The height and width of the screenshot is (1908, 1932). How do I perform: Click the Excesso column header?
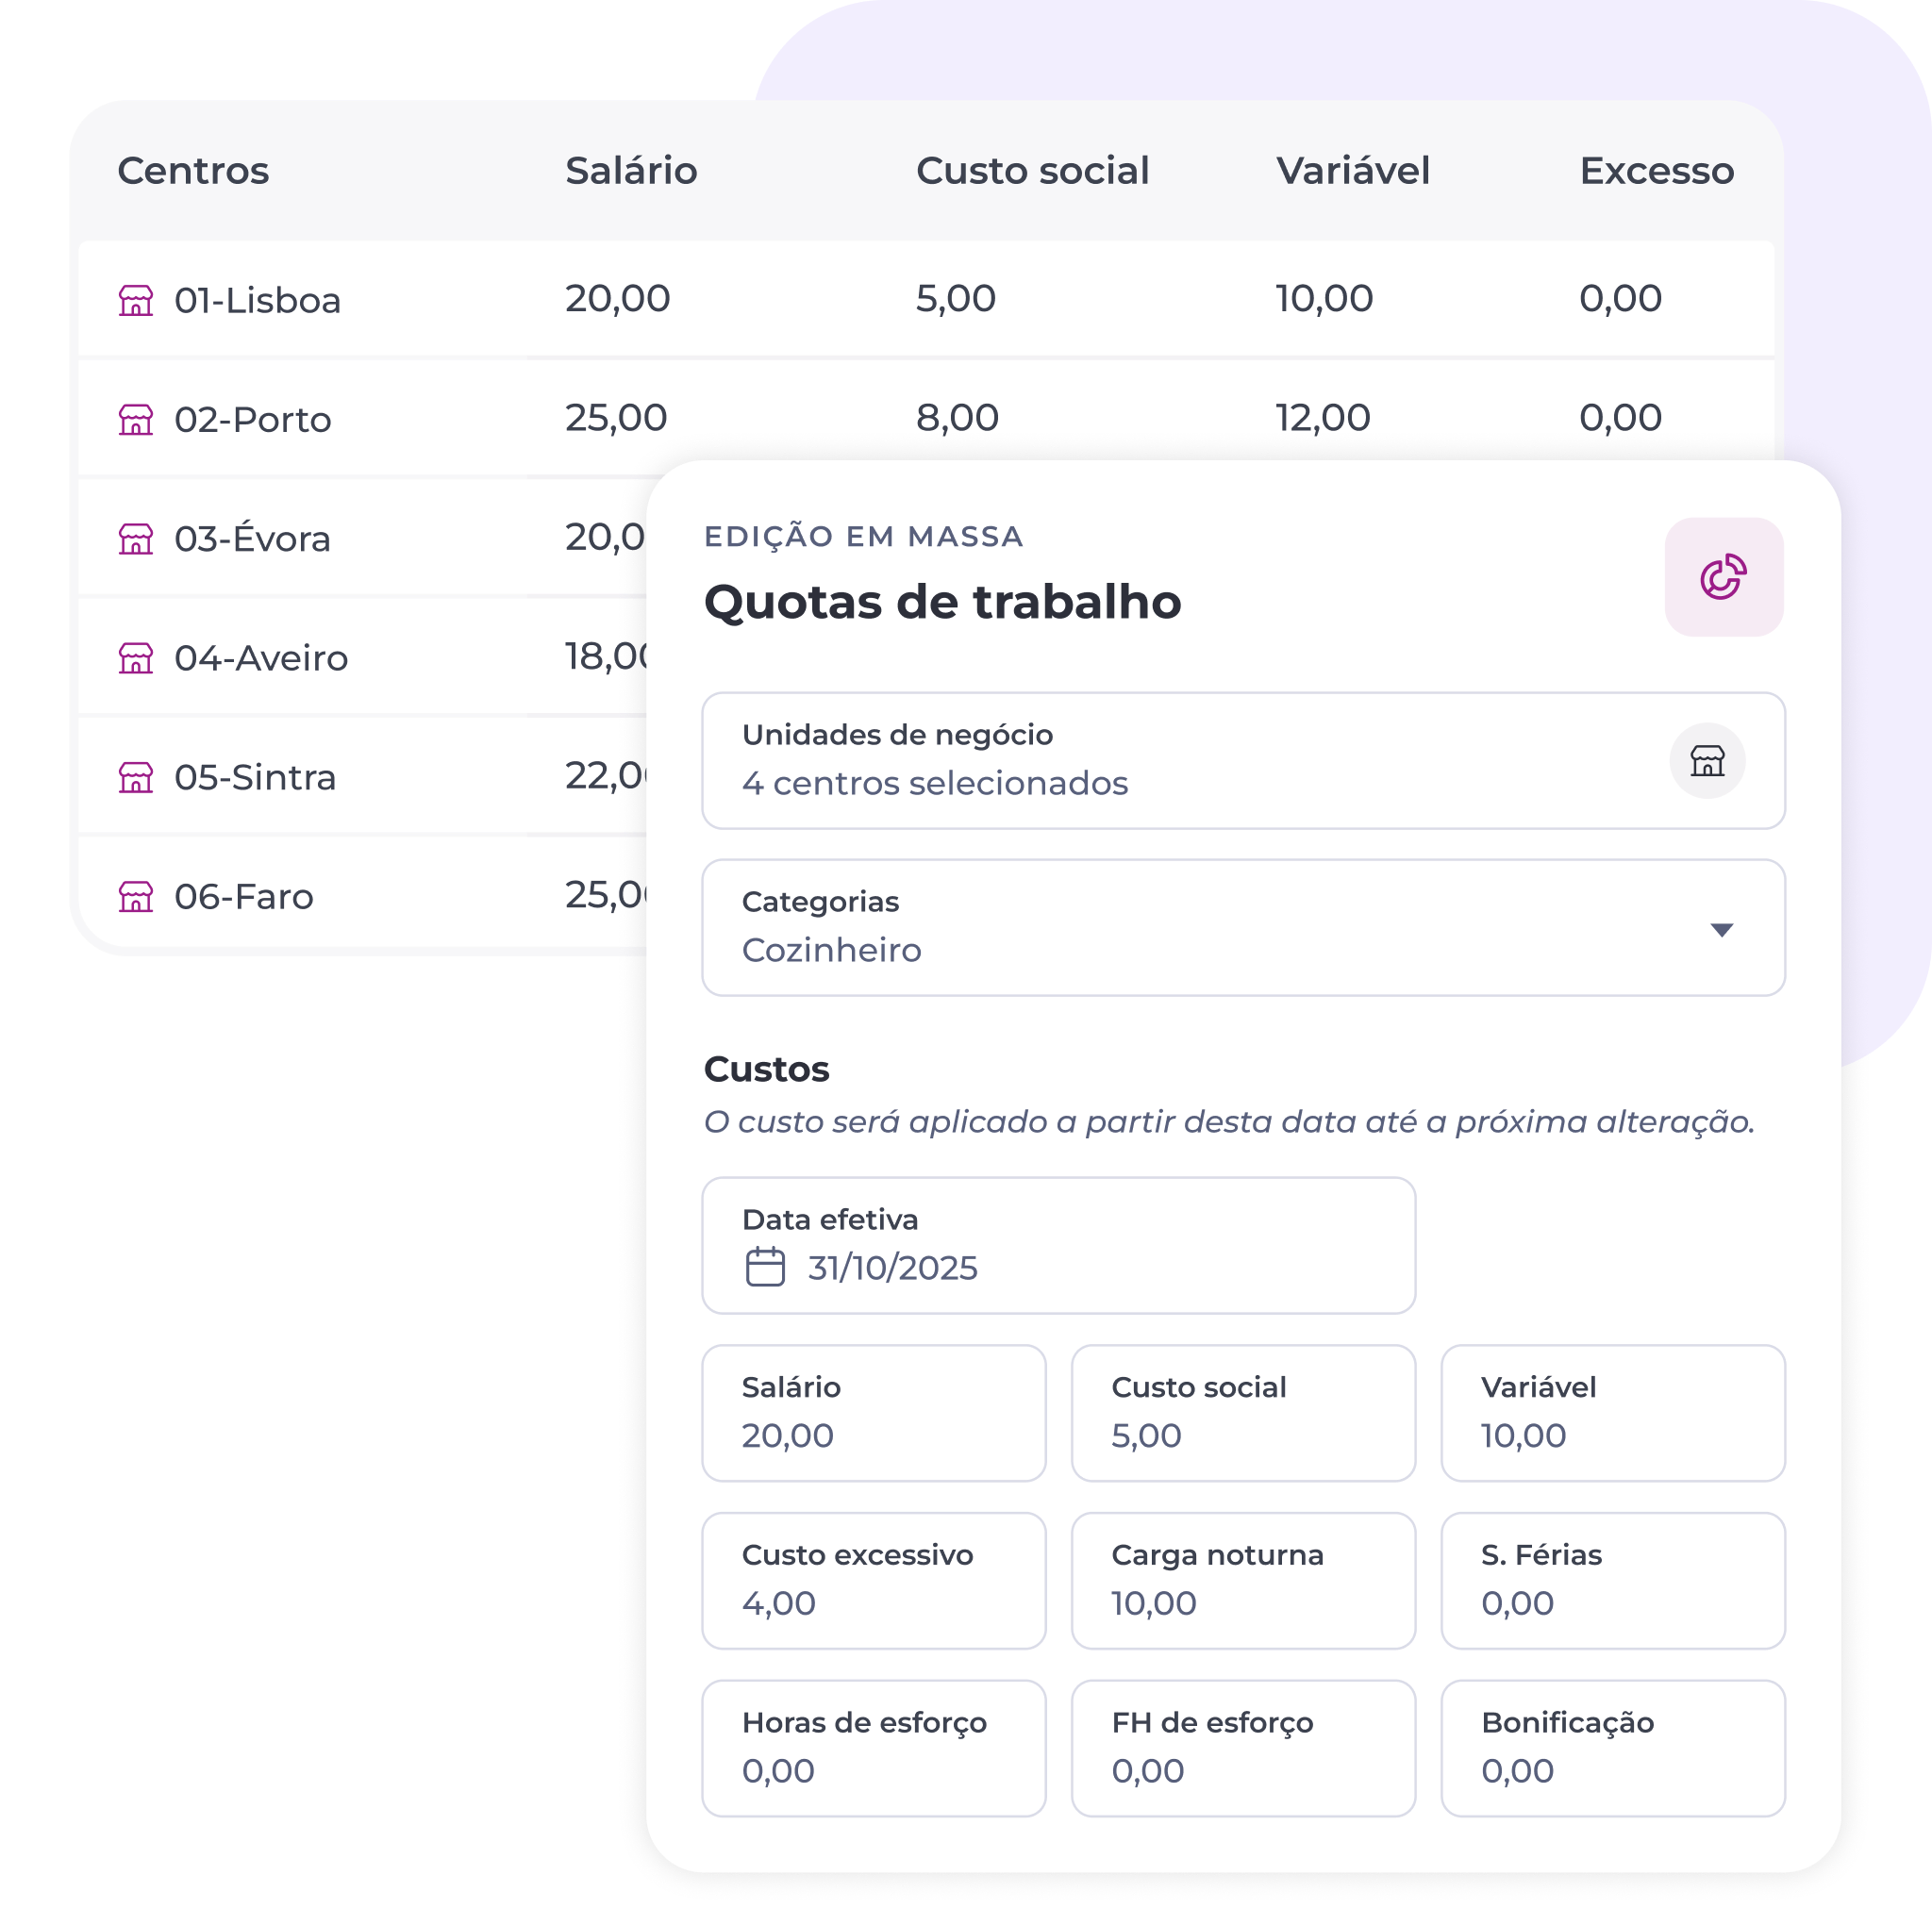[x=1656, y=171]
